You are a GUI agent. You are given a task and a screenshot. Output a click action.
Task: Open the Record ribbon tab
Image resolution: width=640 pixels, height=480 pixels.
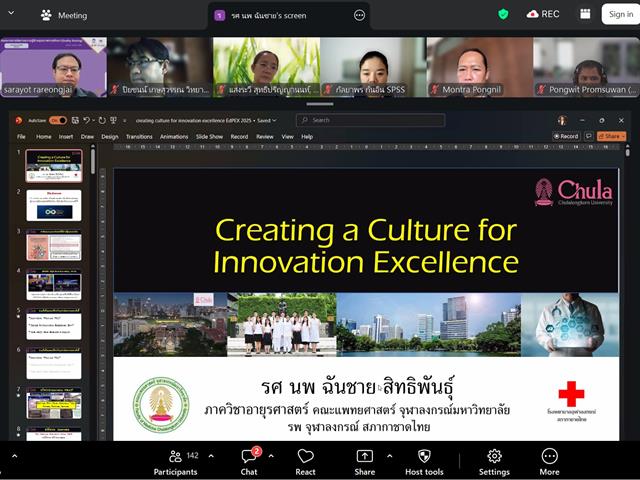[x=239, y=137]
